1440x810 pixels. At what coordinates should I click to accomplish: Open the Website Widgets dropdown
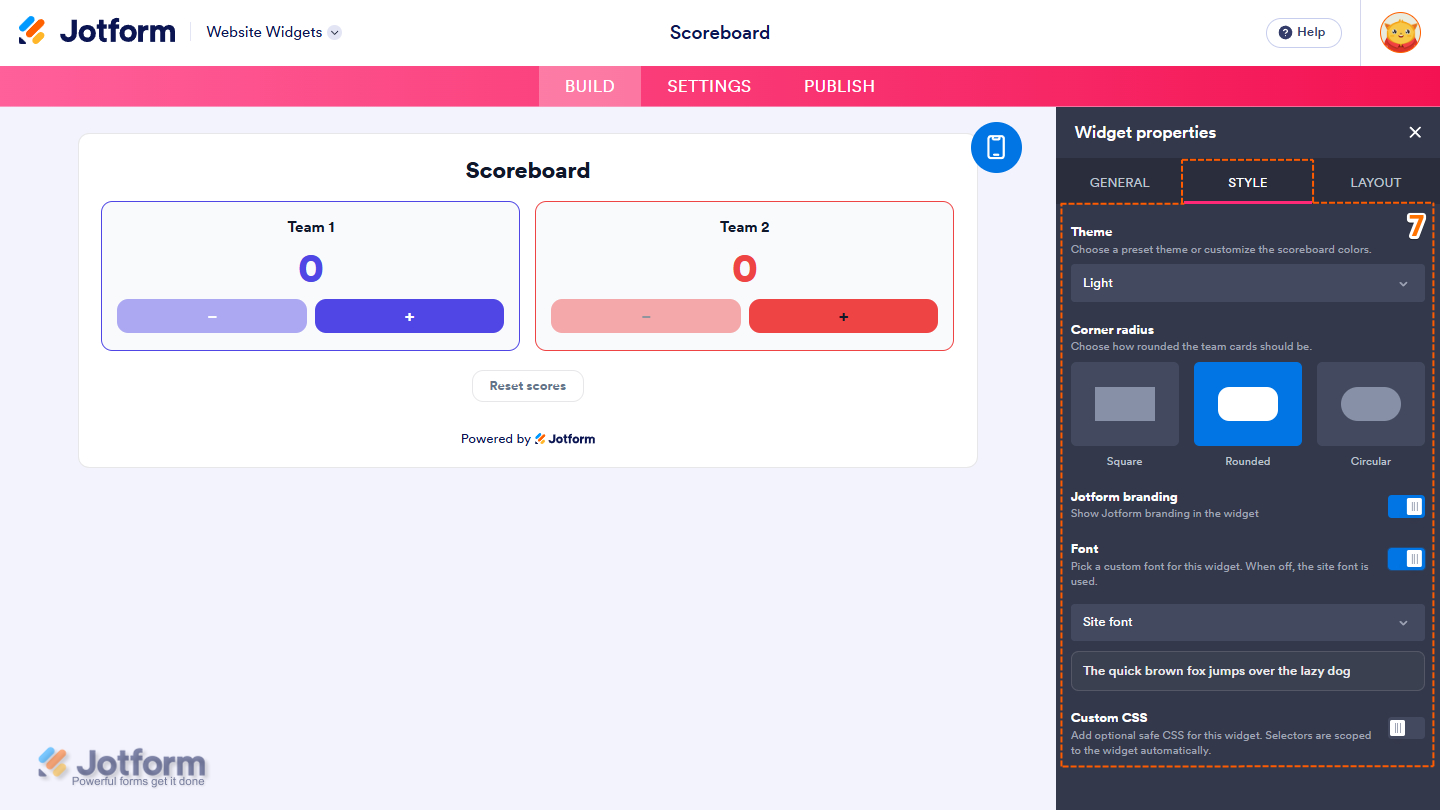(x=274, y=32)
